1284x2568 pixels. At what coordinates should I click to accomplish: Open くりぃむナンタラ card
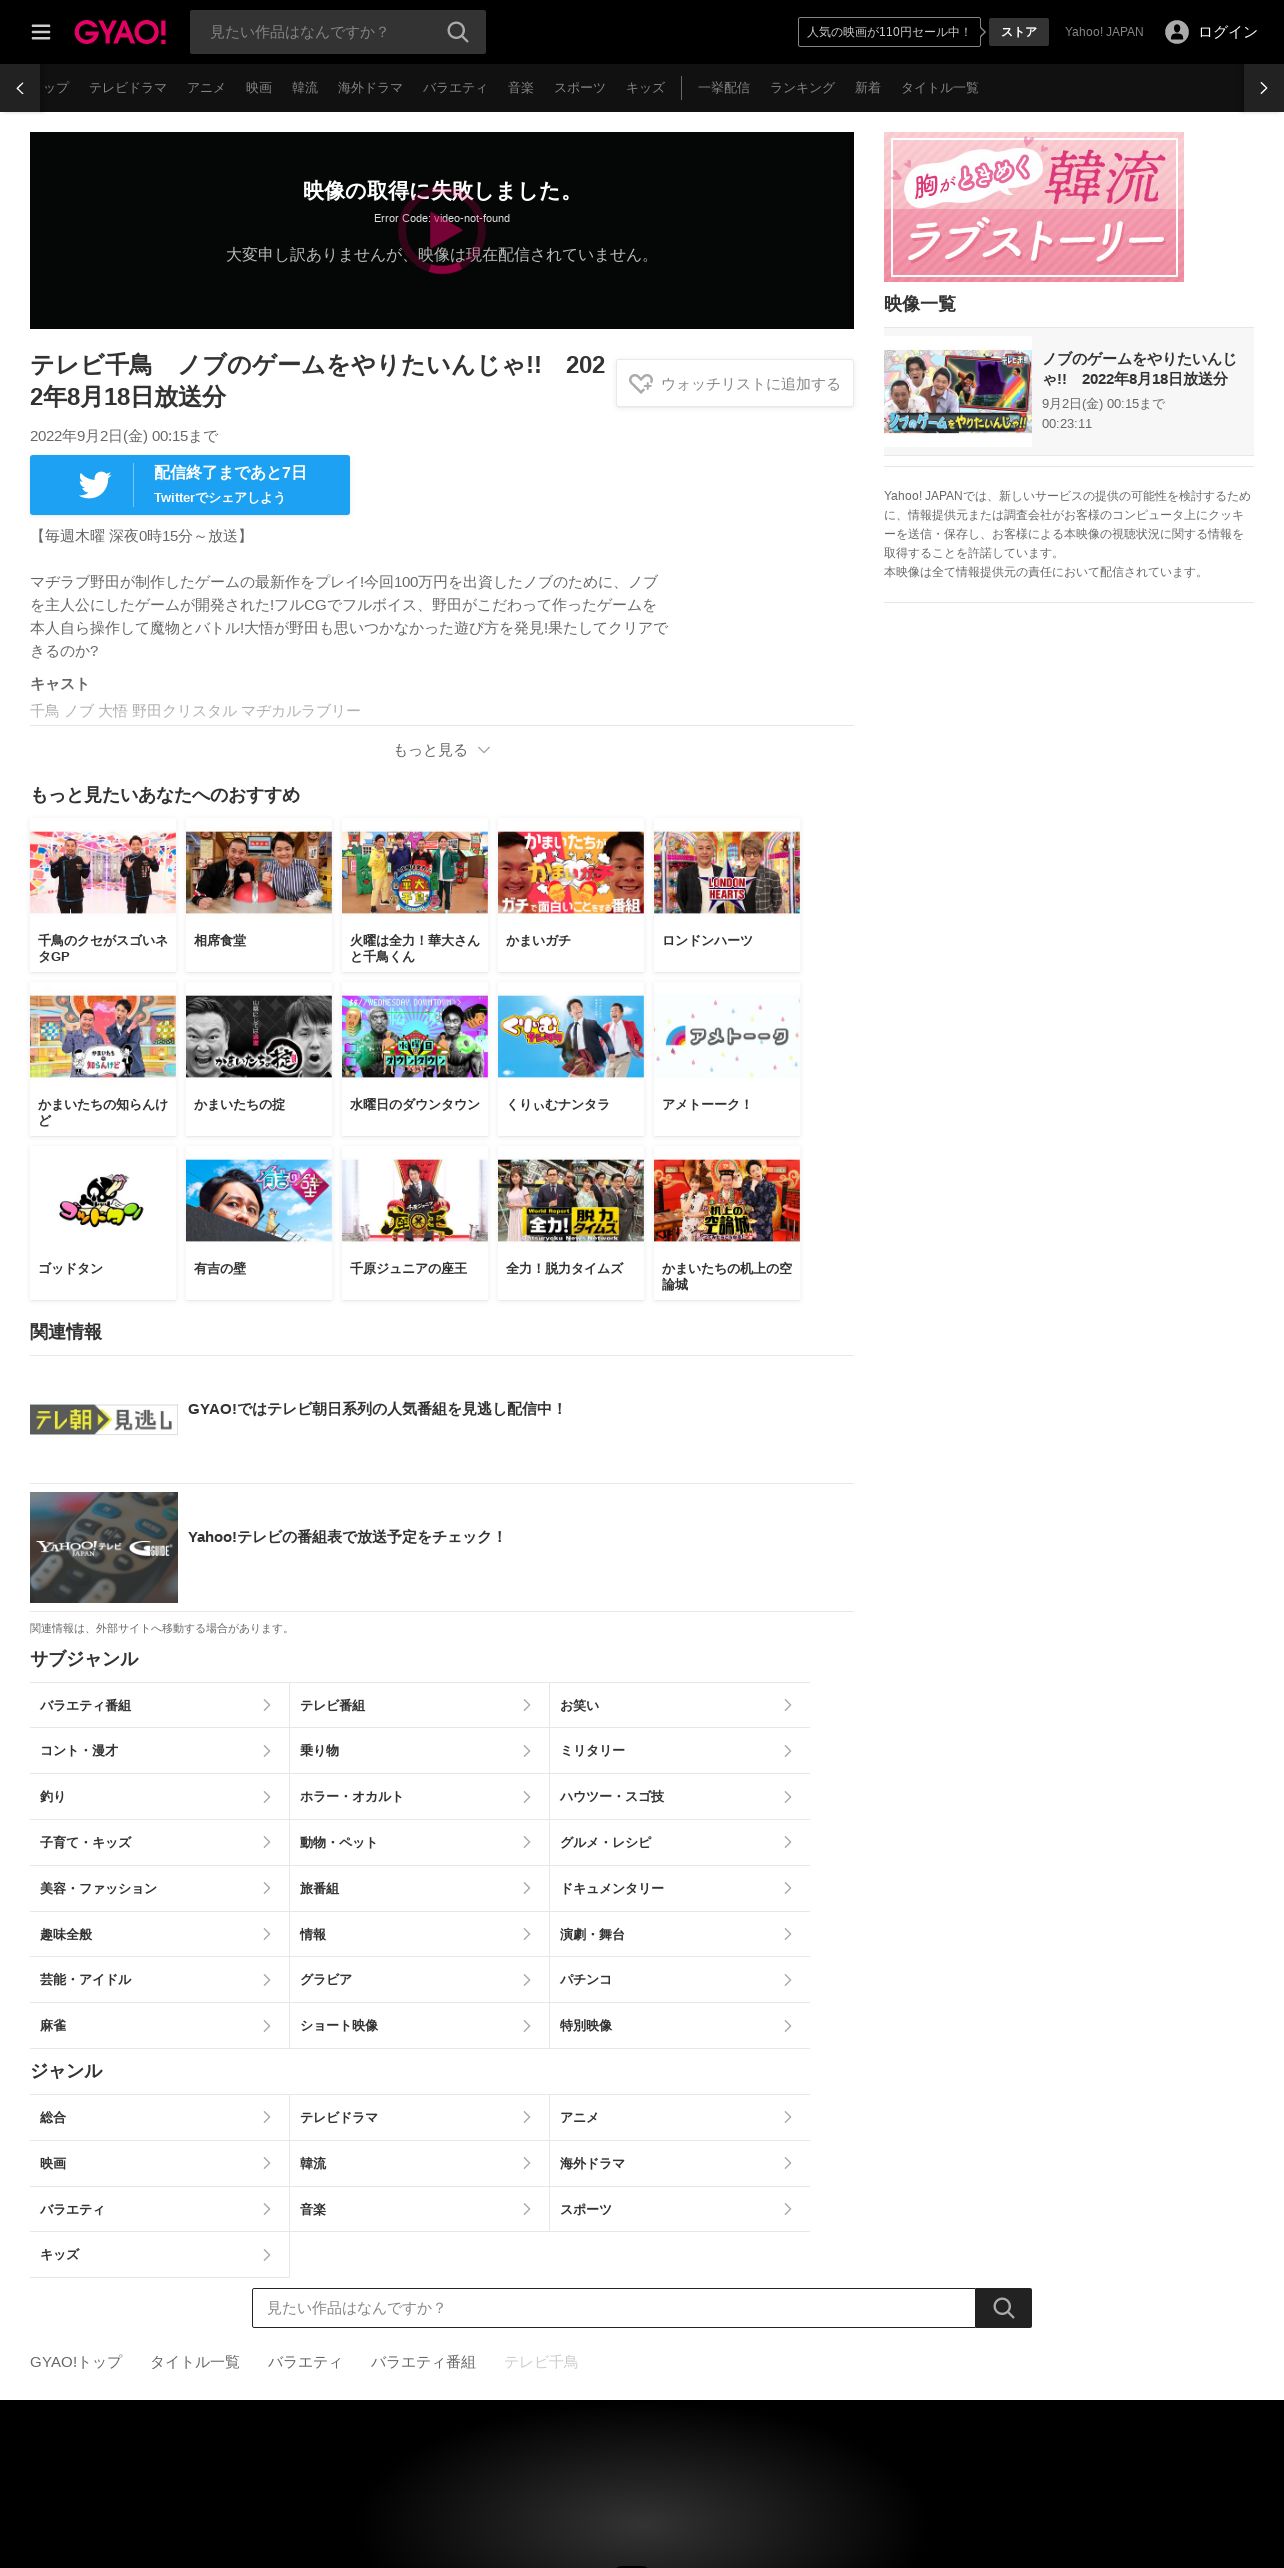point(571,1059)
